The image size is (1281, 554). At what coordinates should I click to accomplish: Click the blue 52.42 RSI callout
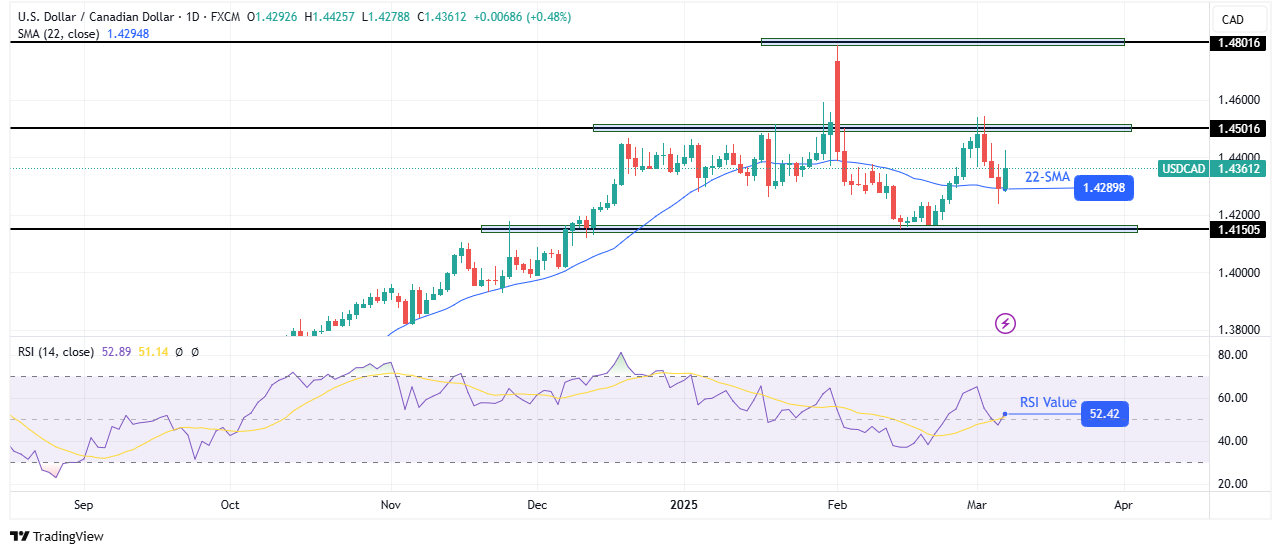click(x=1104, y=414)
